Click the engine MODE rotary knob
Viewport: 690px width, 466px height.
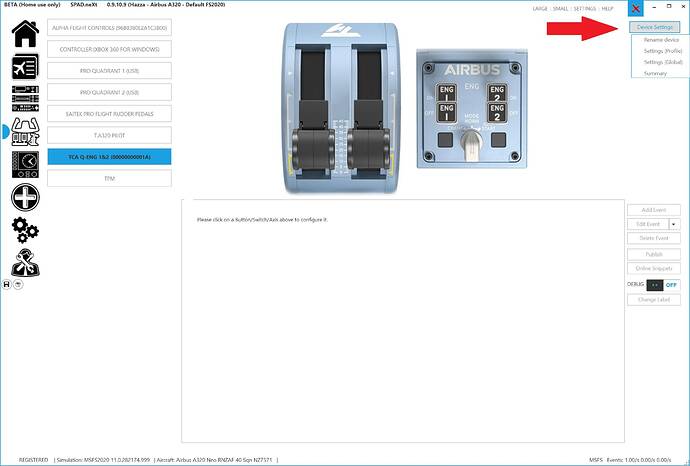point(471,144)
